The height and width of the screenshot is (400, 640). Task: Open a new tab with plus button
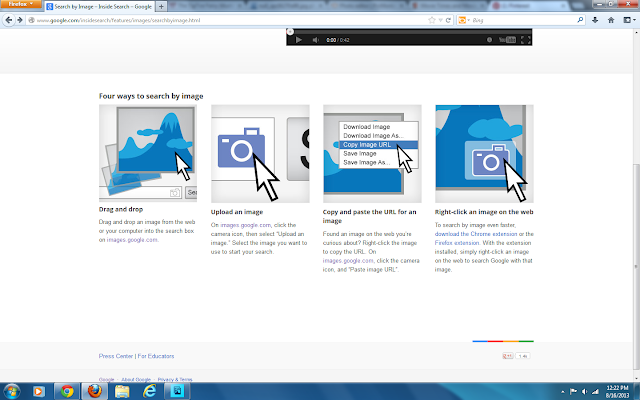(161, 7)
